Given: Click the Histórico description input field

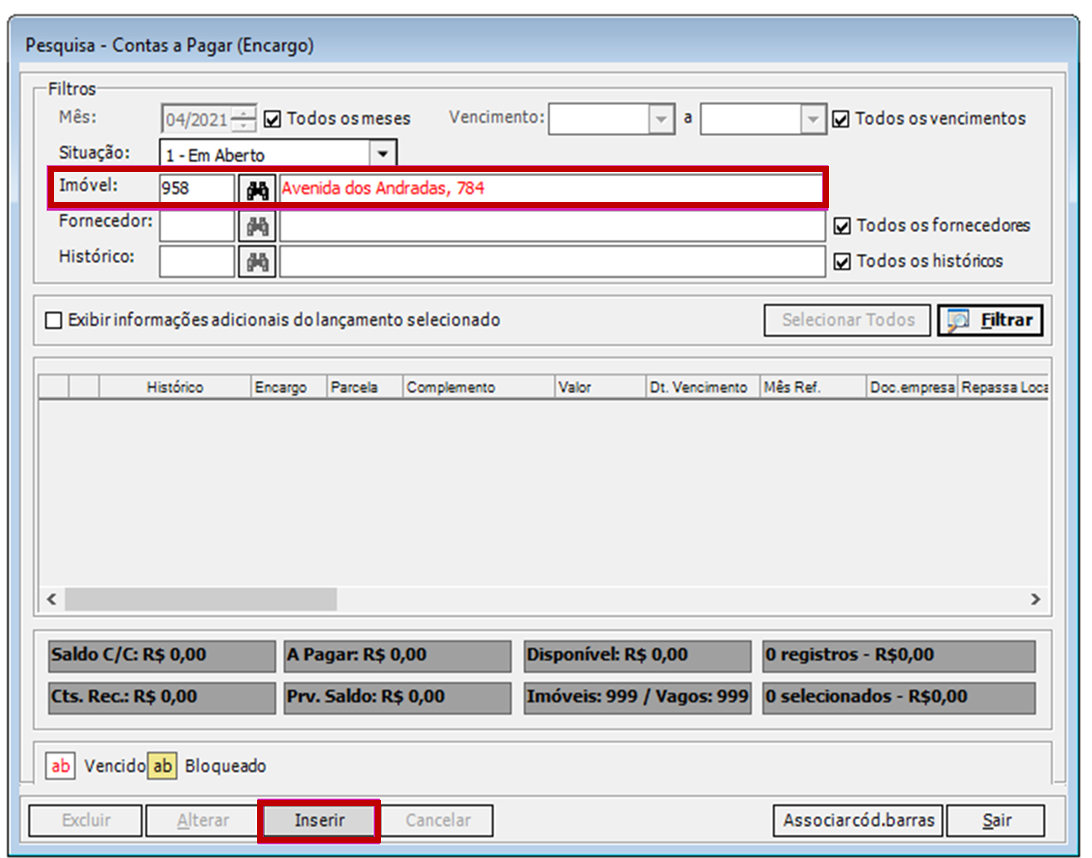Looking at the screenshot, I should click(552, 262).
